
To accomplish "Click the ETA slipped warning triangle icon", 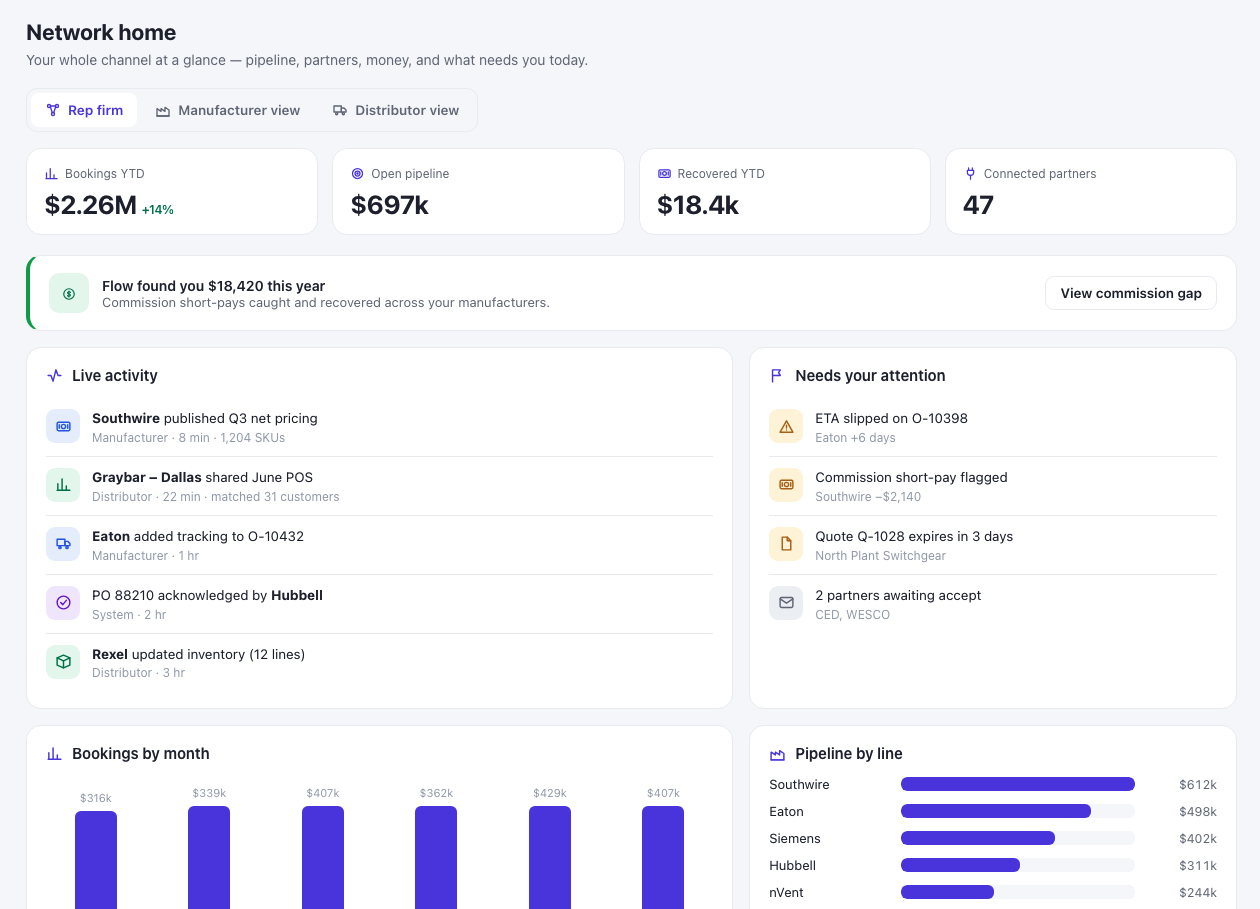I will click(786, 426).
